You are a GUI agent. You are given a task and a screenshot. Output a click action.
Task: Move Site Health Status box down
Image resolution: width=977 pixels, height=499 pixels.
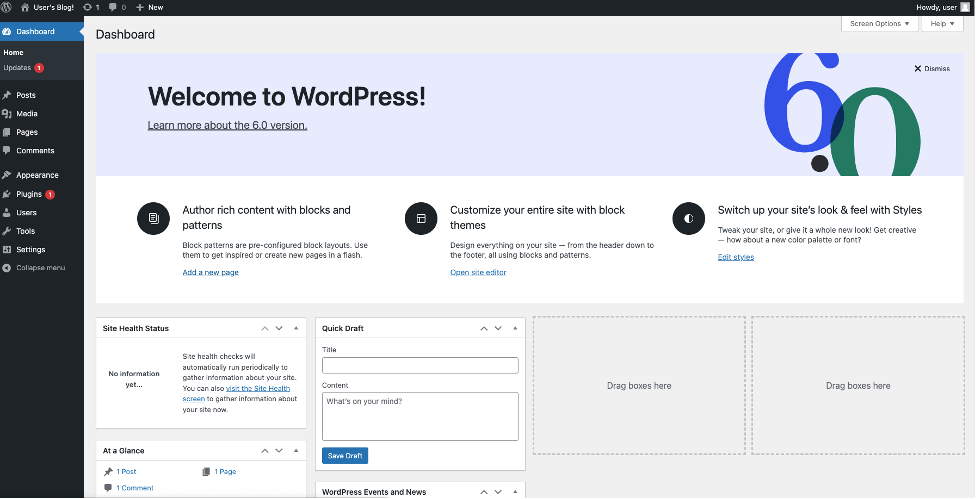tap(279, 328)
